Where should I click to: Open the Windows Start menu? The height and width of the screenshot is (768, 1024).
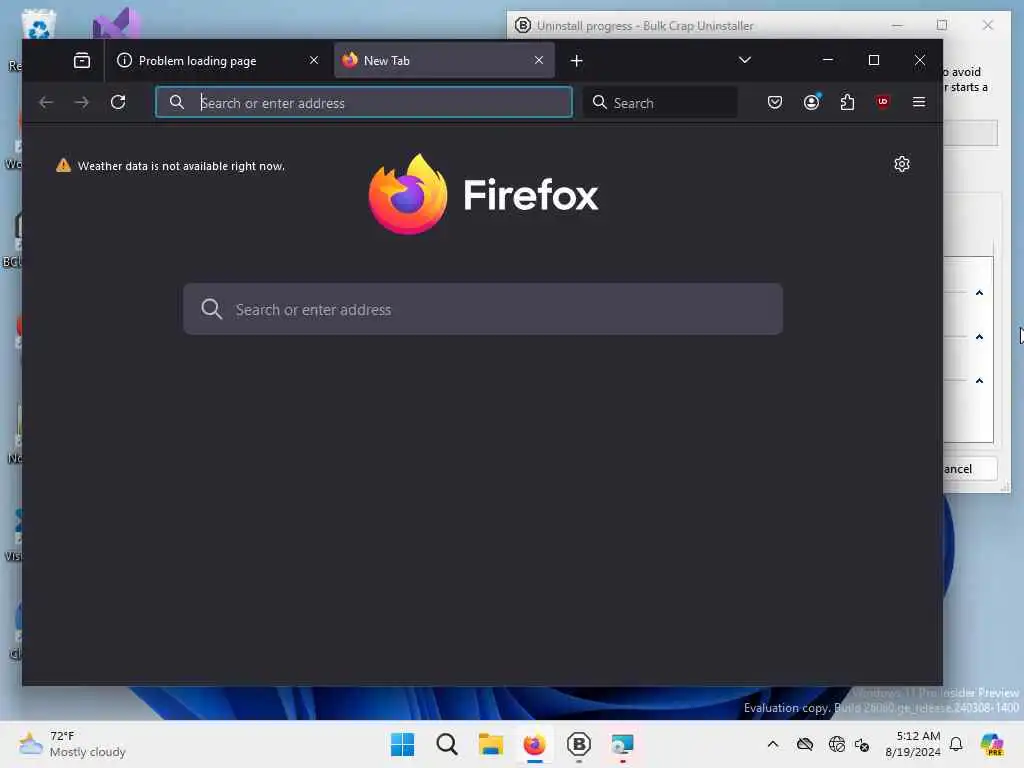point(402,744)
